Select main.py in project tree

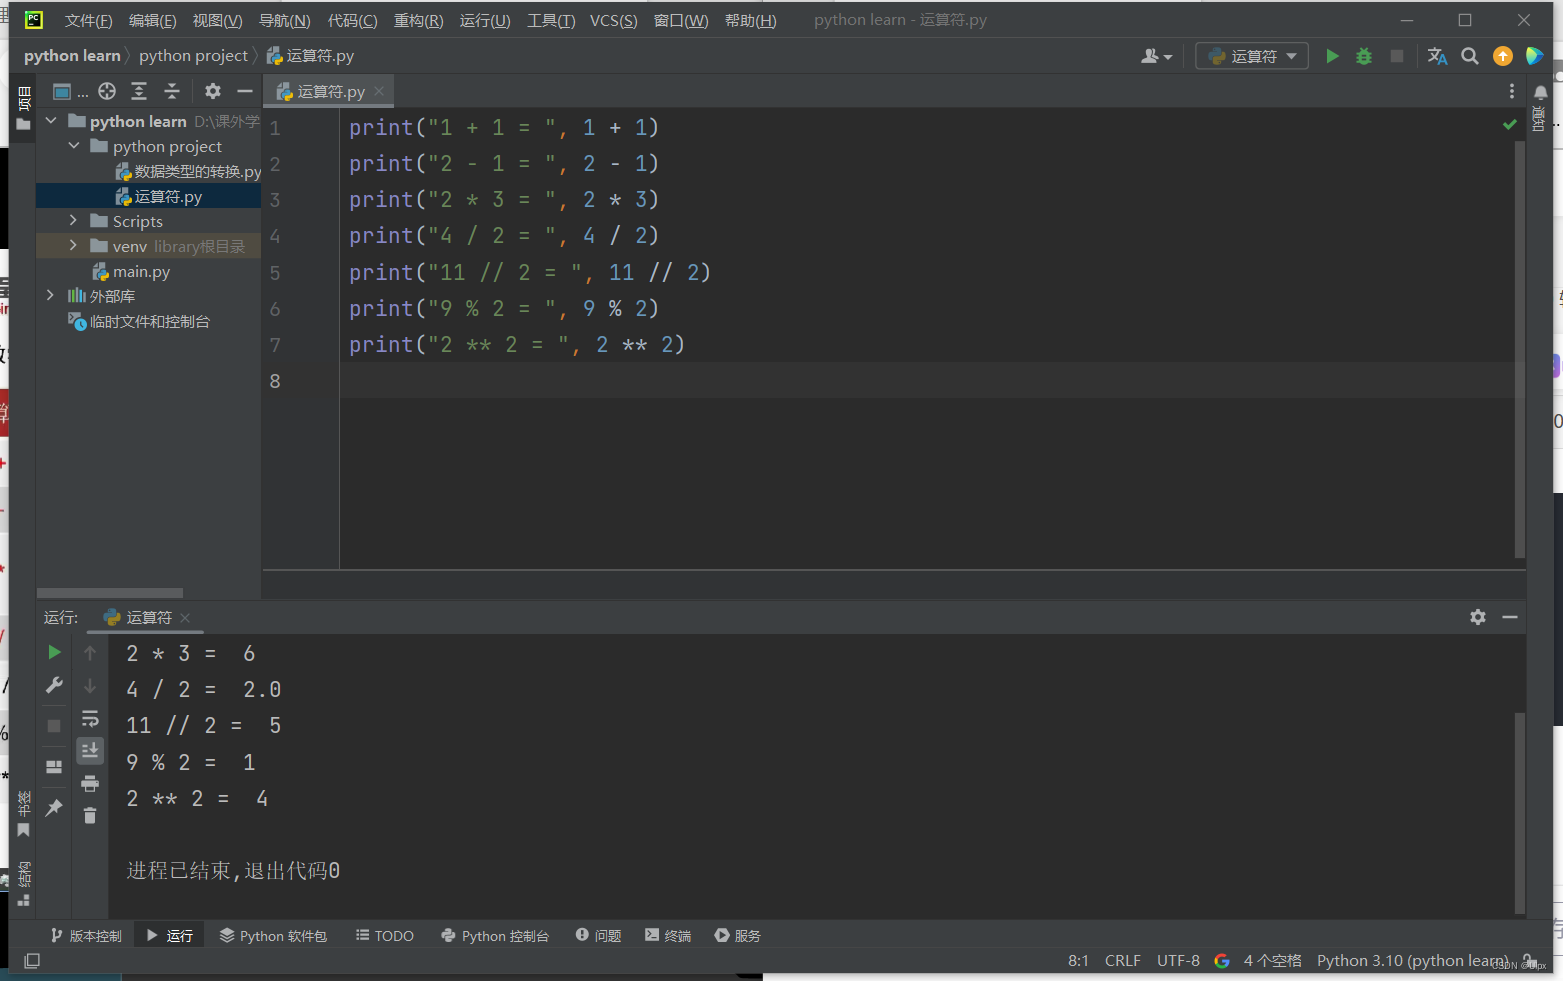[x=131, y=271]
